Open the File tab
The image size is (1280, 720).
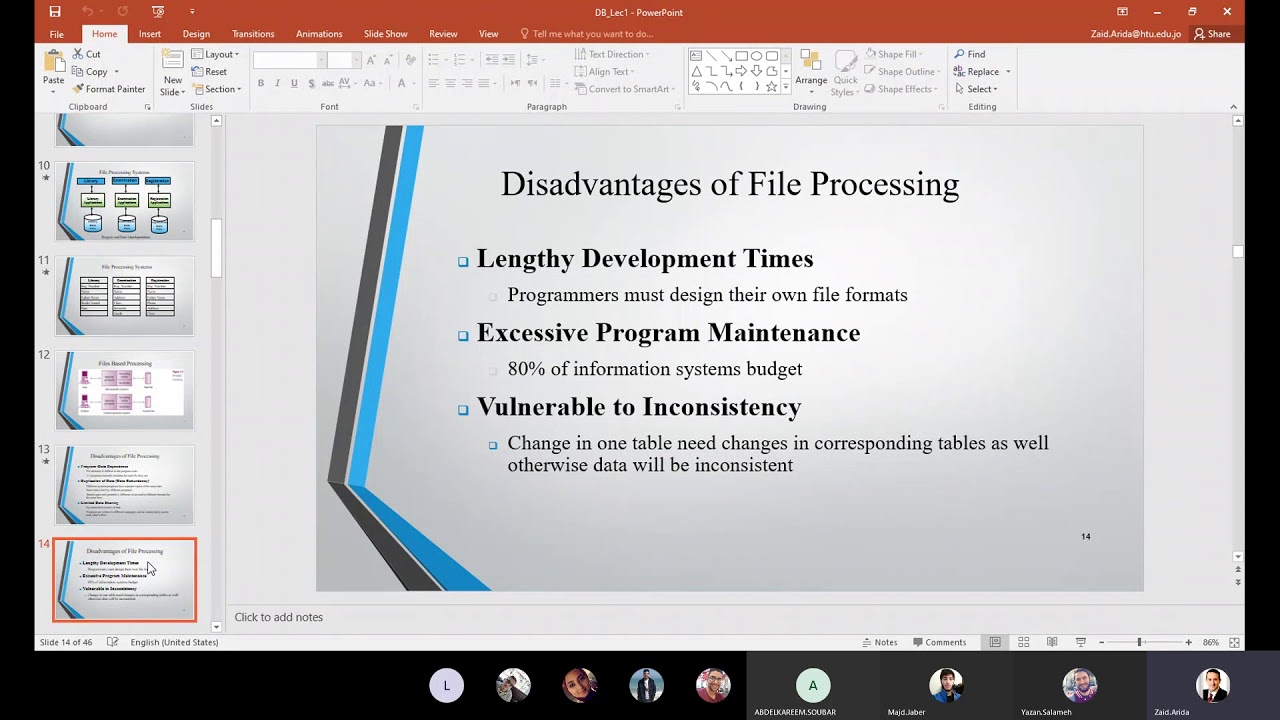[57, 34]
